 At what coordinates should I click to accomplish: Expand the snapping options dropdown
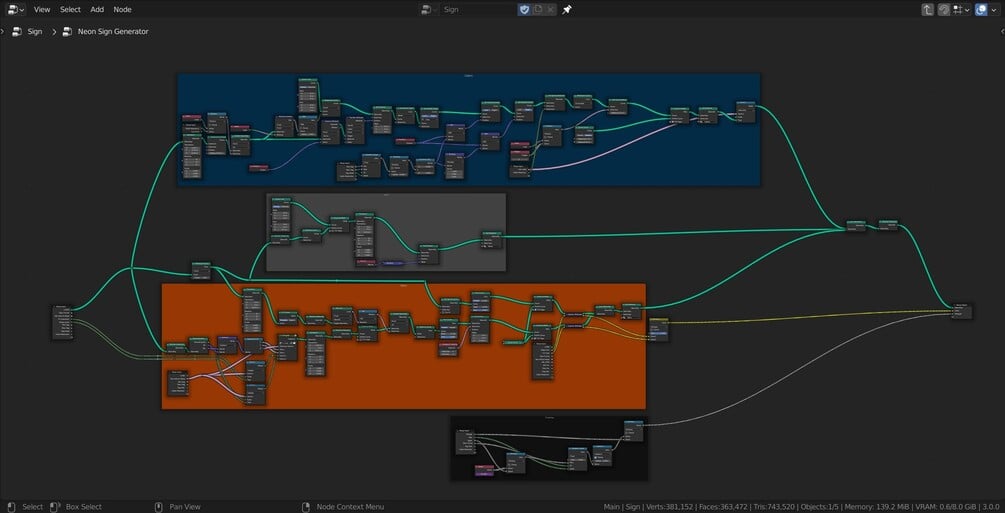pos(962,10)
